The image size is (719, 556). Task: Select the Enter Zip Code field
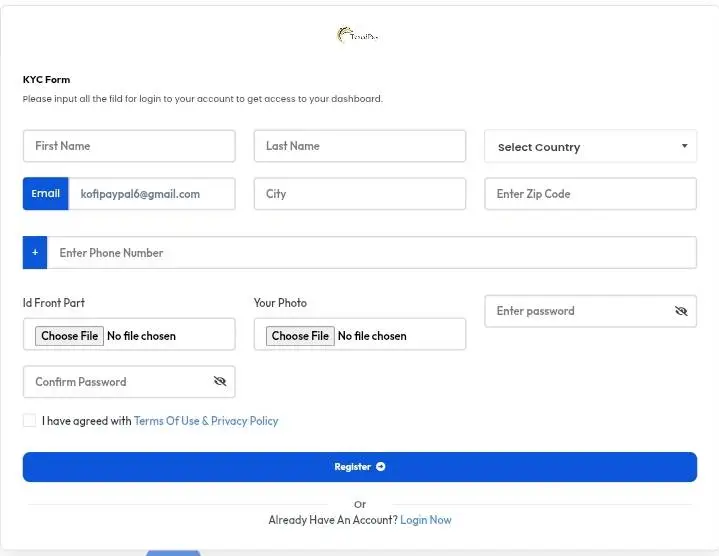point(590,194)
